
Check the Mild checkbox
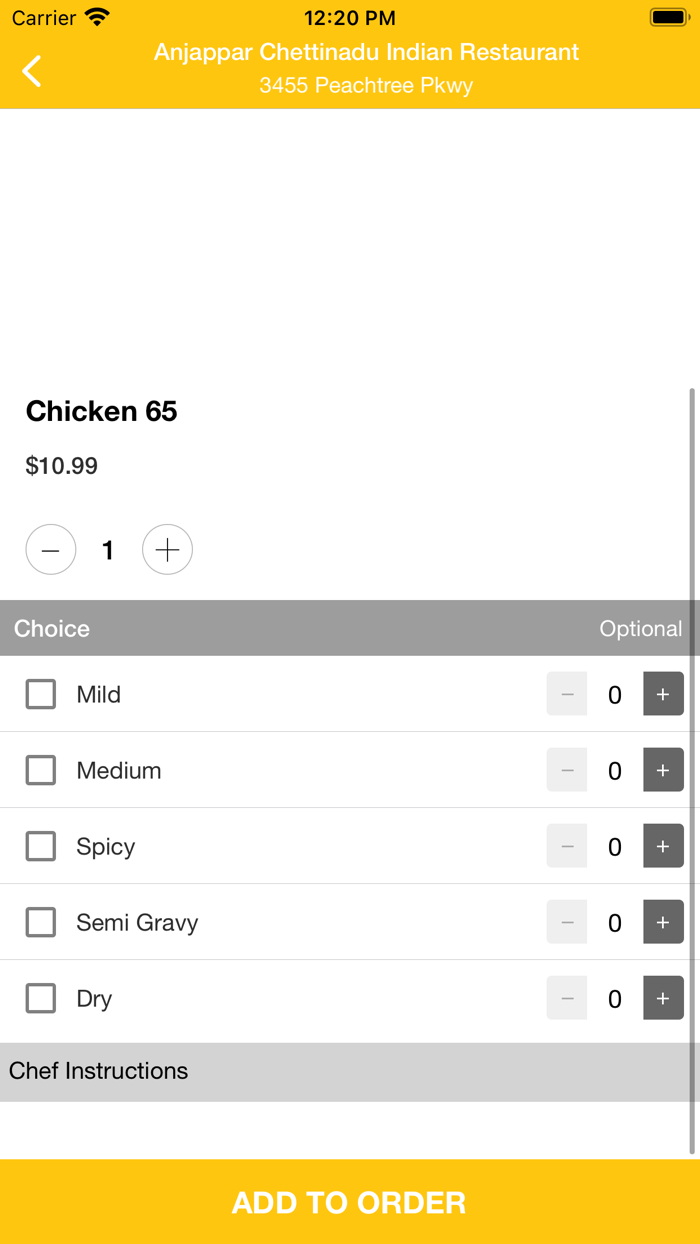(x=41, y=694)
